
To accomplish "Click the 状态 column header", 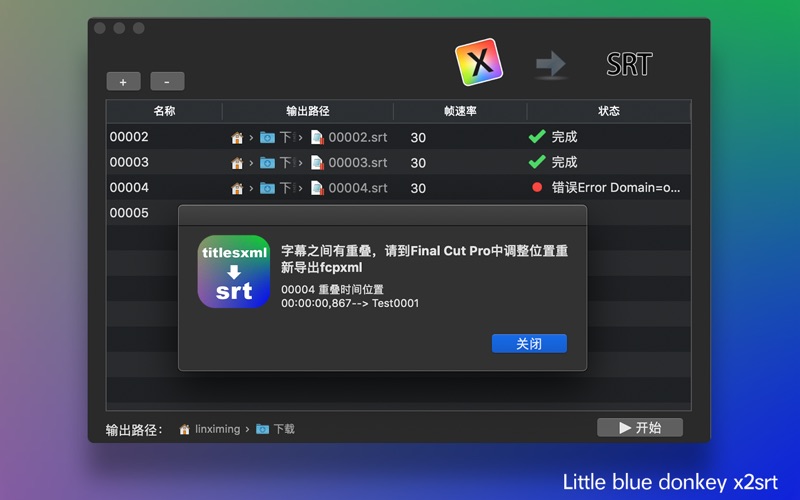I will tap(609, 111).
